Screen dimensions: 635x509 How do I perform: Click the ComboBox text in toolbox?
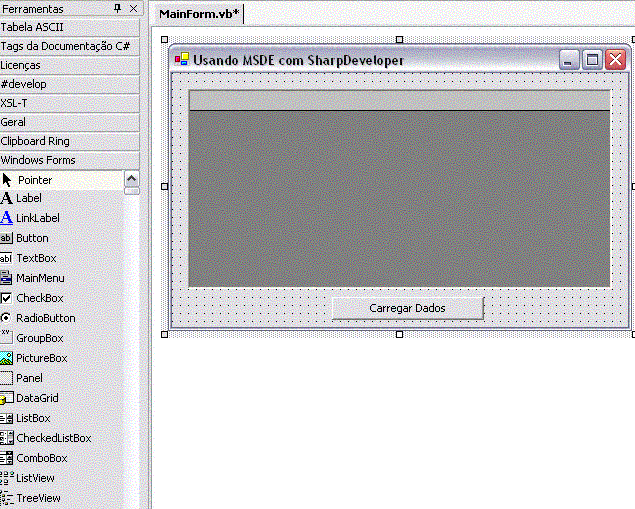pyautogui.click(x=42, y=458)
